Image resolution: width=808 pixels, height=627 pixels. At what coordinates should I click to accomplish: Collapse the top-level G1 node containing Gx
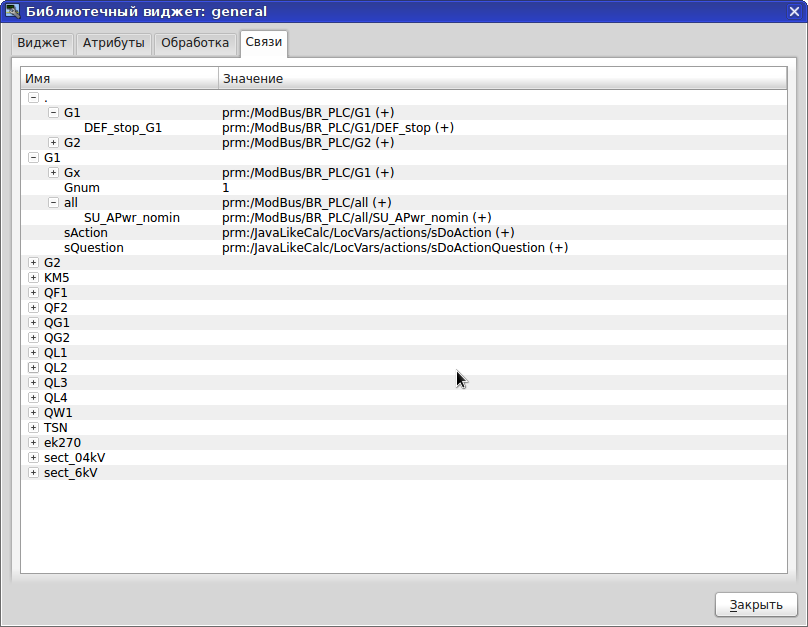pos(33,157)
